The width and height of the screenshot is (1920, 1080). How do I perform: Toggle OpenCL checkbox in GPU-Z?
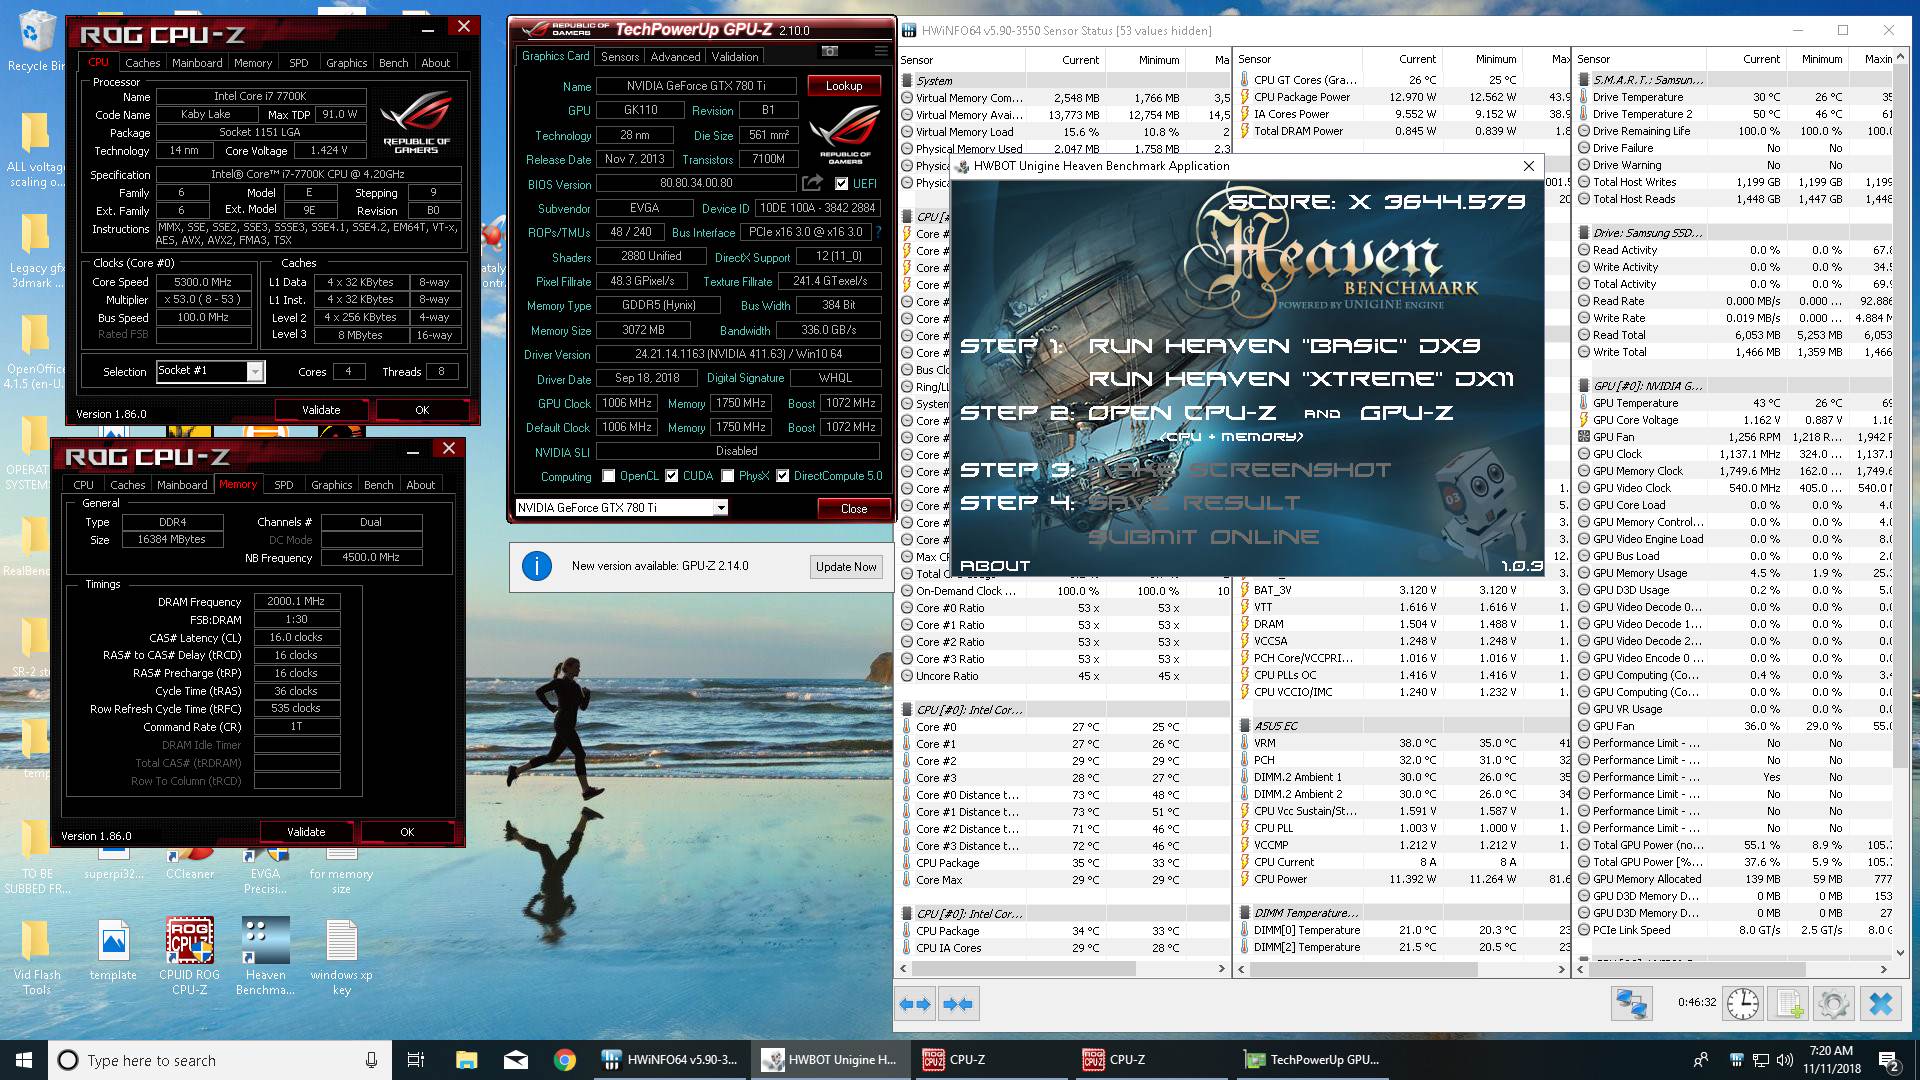pos(608,476)
